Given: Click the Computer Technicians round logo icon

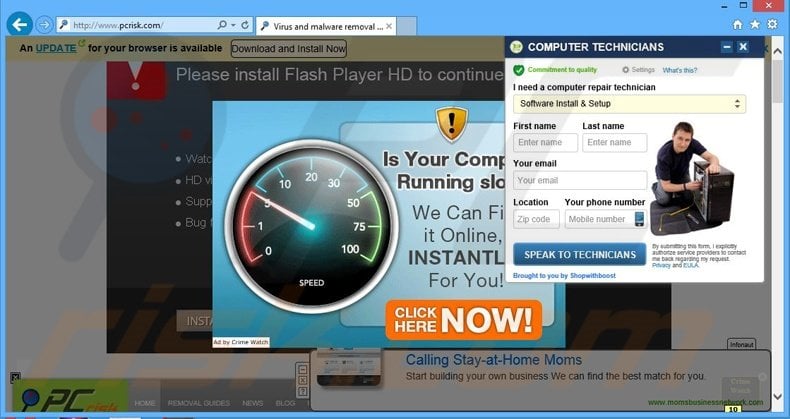Looking at the screenshot, I should 516,47.
